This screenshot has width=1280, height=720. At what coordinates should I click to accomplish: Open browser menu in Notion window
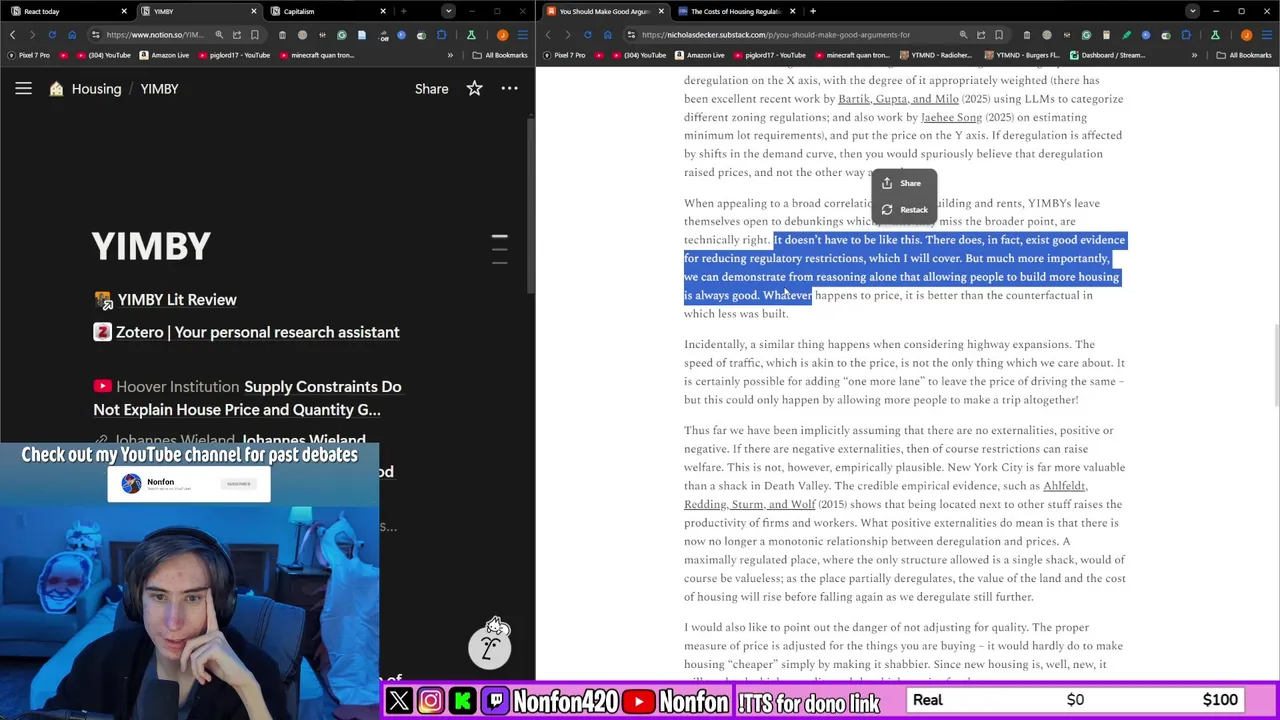pyautogui.click(x=523, y=35)
